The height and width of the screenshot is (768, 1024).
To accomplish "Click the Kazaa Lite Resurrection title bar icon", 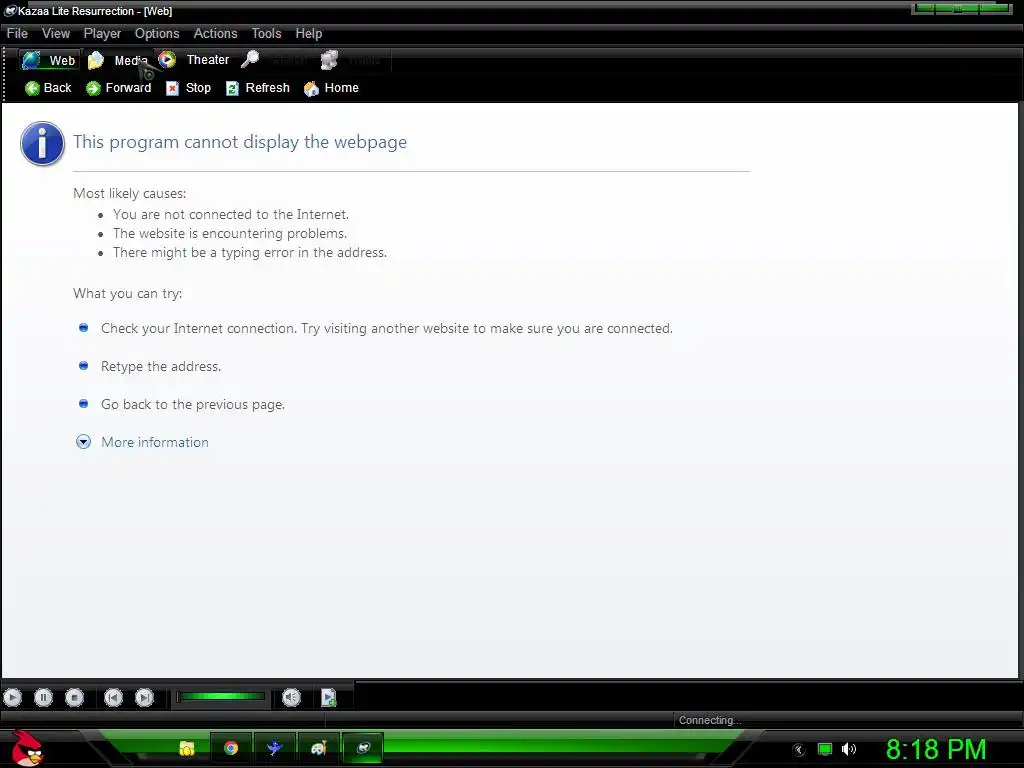I will (x=10, y=10).
